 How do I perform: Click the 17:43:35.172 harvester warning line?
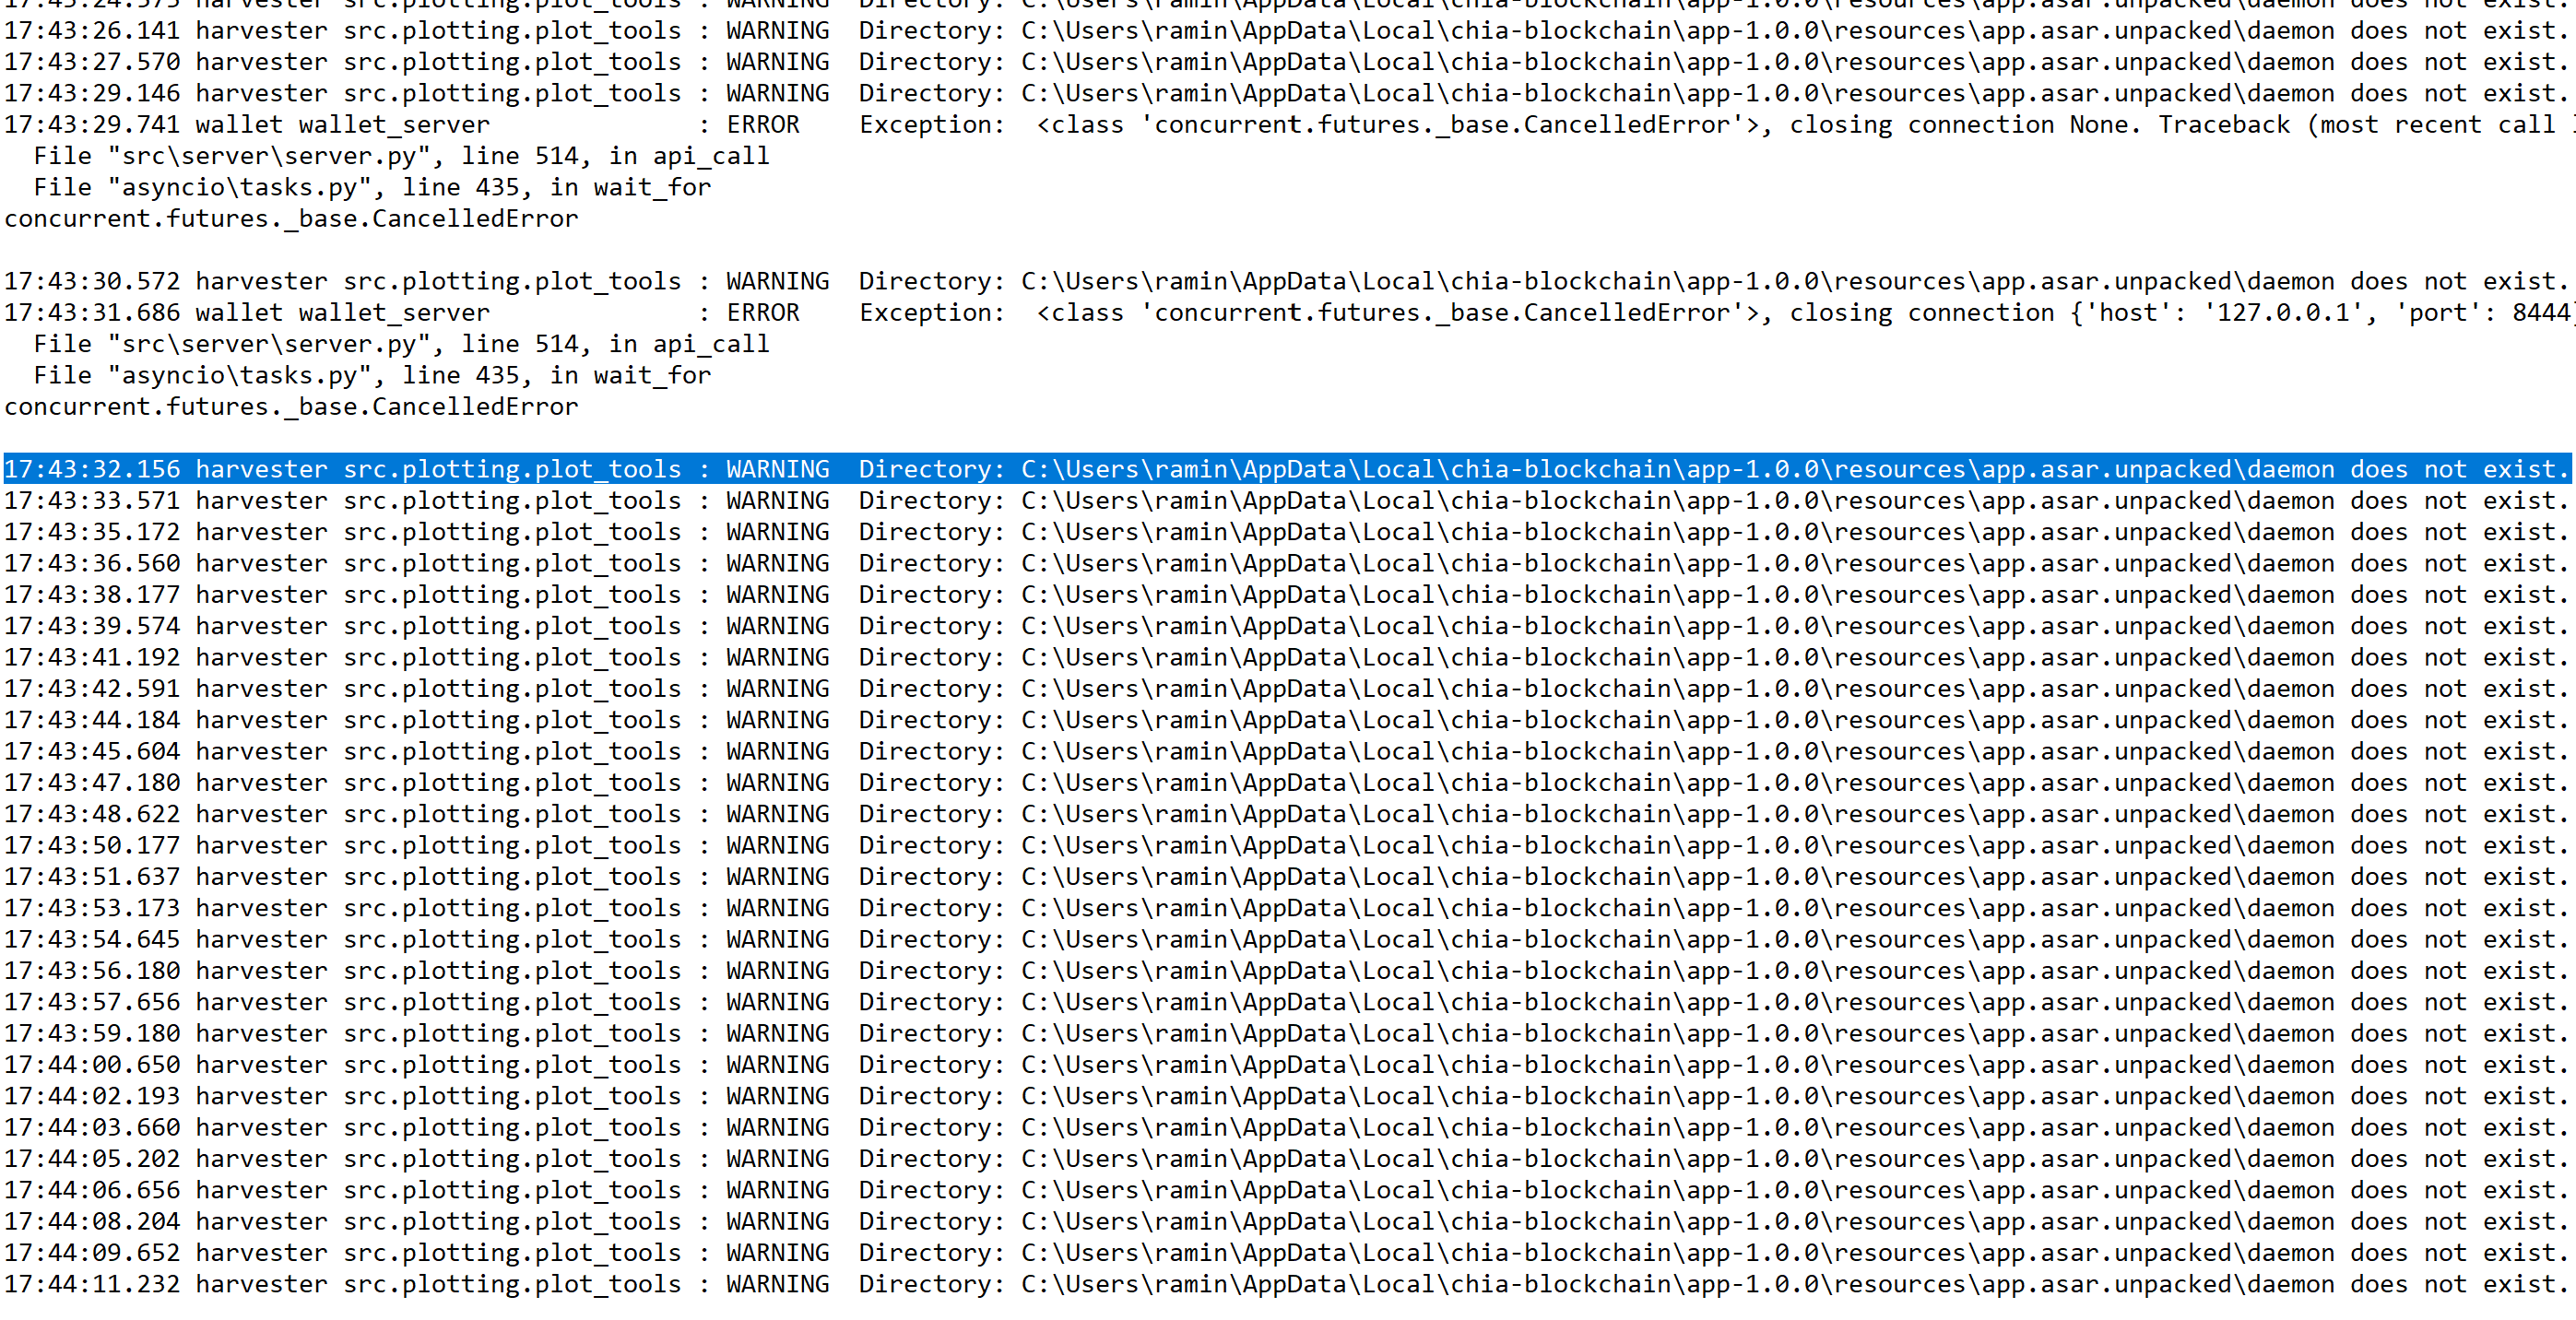point(1286,532)
